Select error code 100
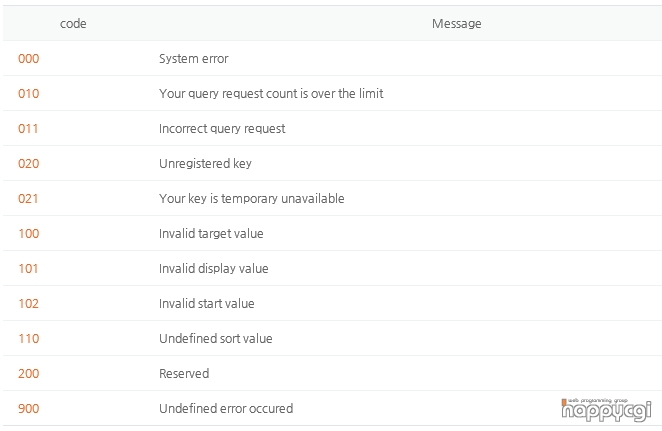 (x=29, y=234)
